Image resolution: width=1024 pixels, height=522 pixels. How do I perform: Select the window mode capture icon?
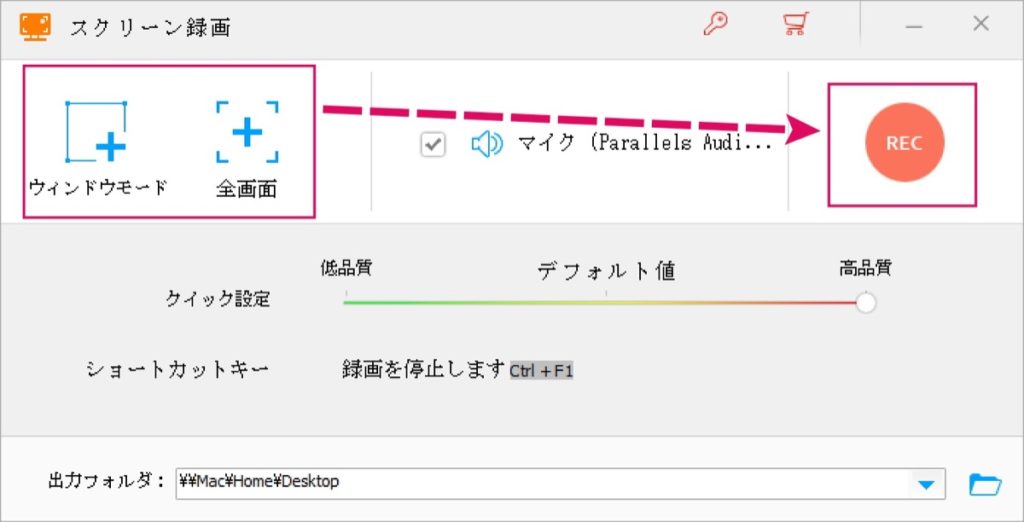(97, 131)
